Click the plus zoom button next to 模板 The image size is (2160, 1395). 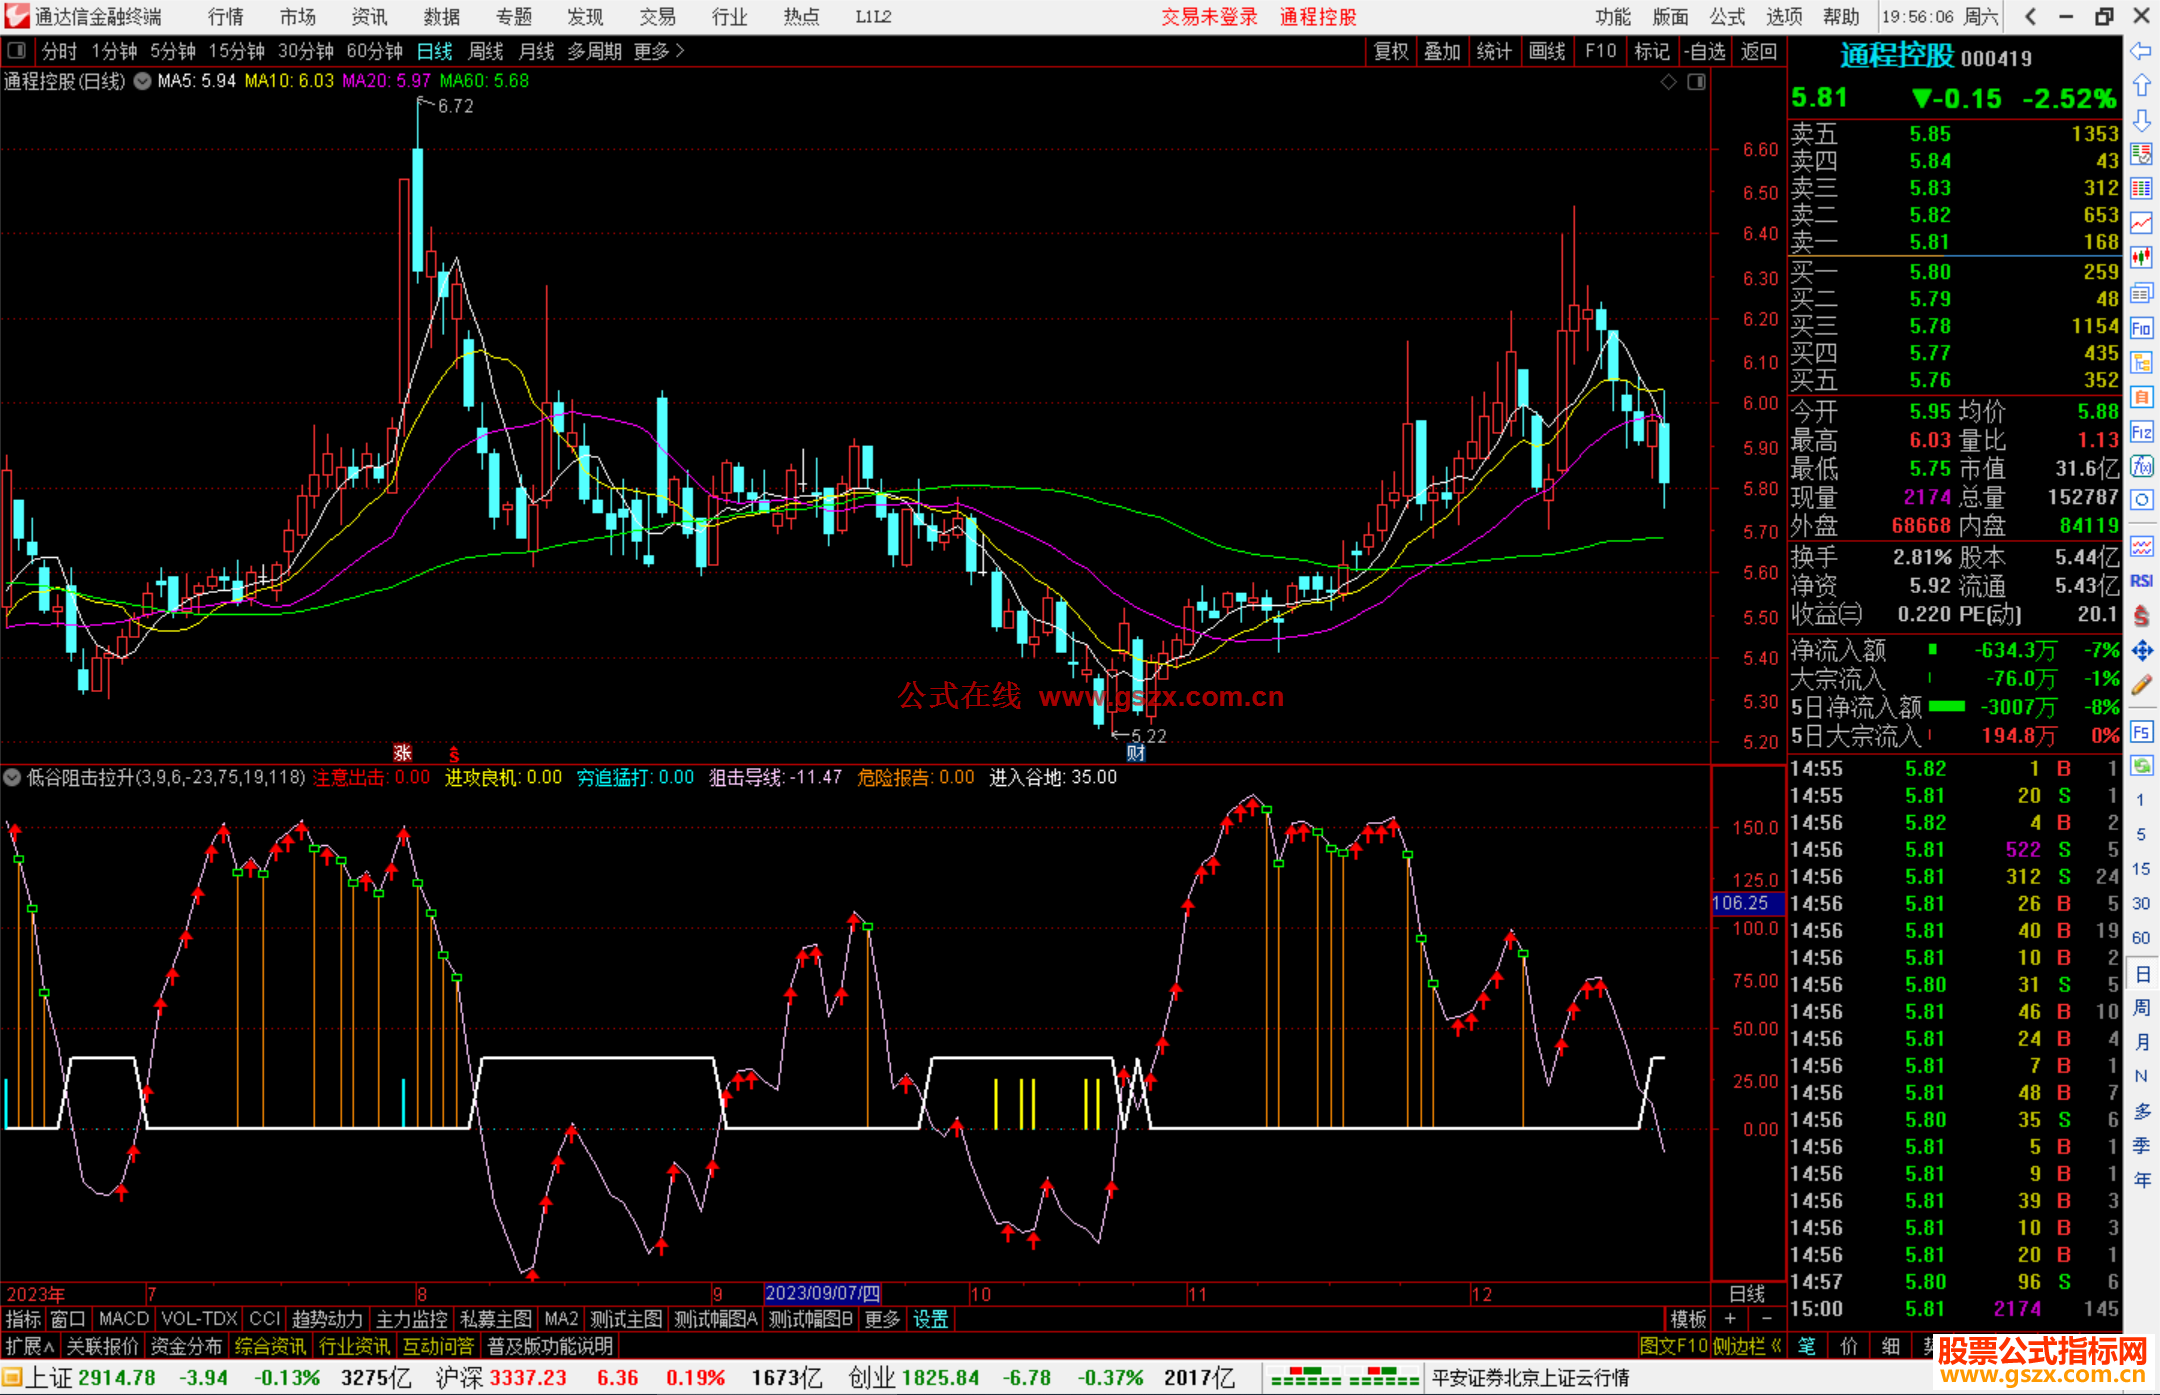[1730, 1319]
